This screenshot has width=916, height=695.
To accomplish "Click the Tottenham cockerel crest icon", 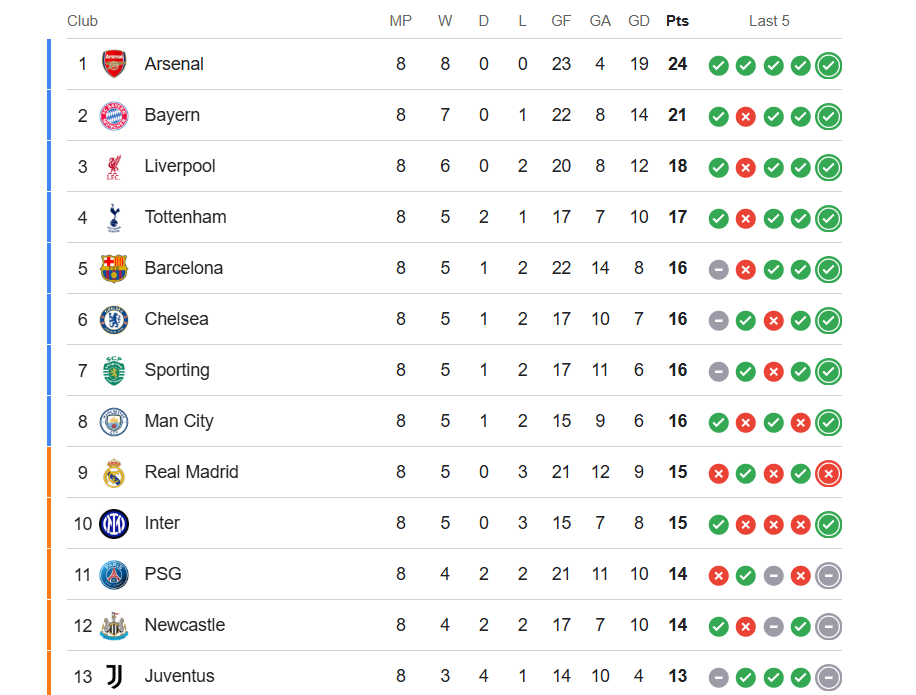I will (x=114, y=218).
